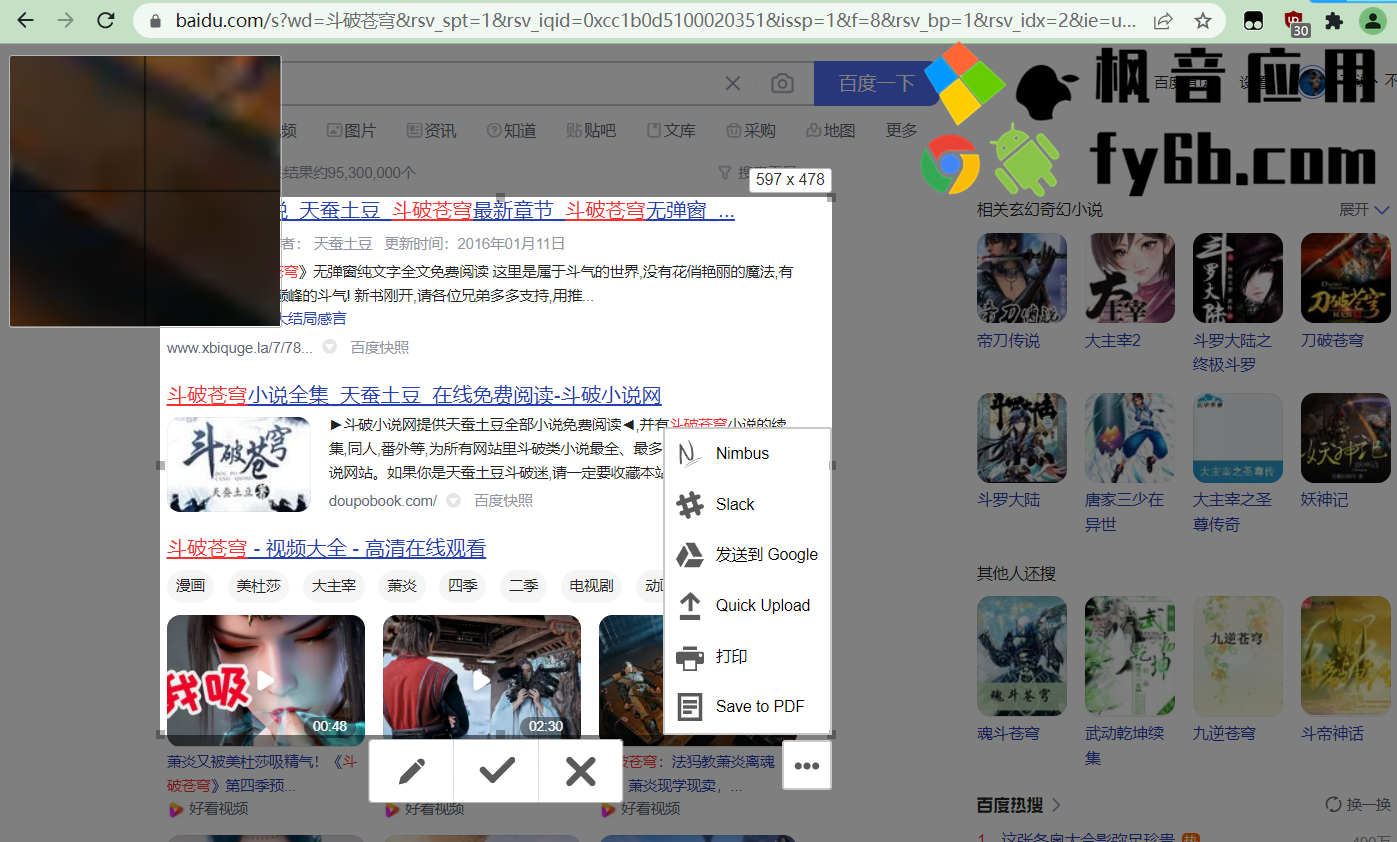Switch to the 文库 search tab

[x=671, y=130]
